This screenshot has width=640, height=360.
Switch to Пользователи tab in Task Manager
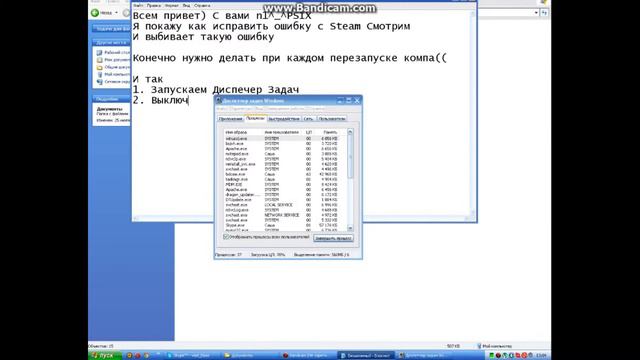332,119
